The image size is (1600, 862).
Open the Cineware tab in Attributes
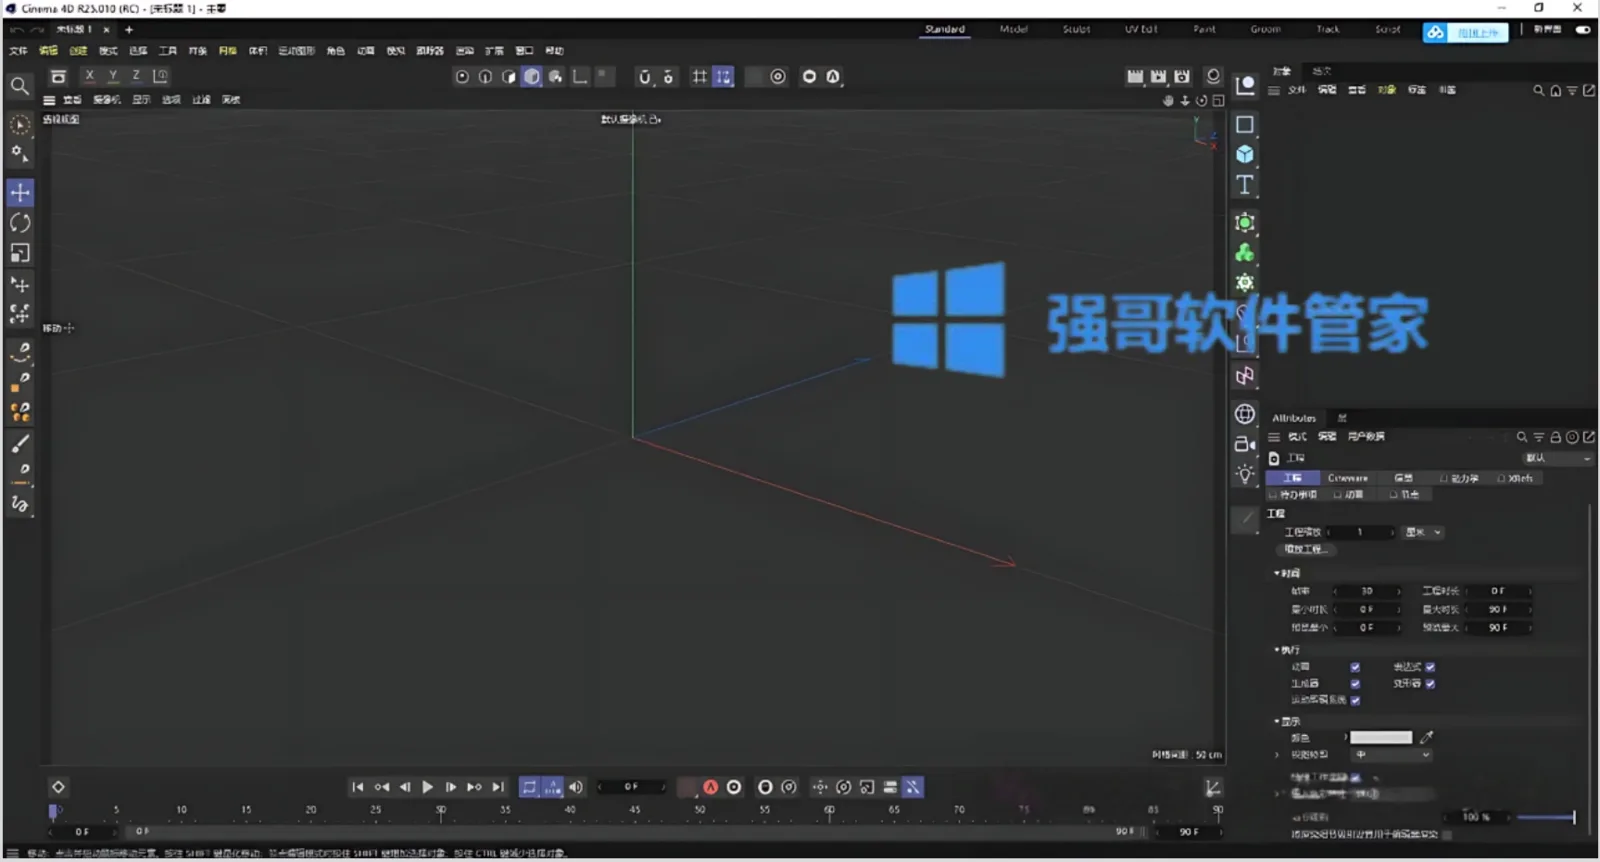click(x=1348, y=478)
